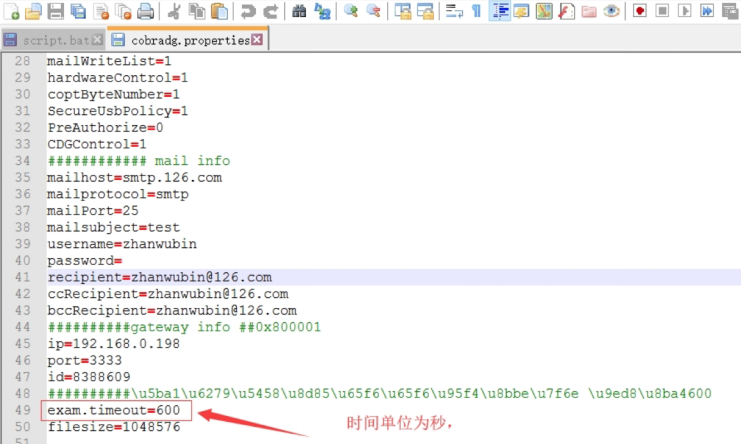Image resolution: width=742 pixels, height=444 pixels.
Task: Open Find with the binoculars icon
Action: [x=299, y=12]
